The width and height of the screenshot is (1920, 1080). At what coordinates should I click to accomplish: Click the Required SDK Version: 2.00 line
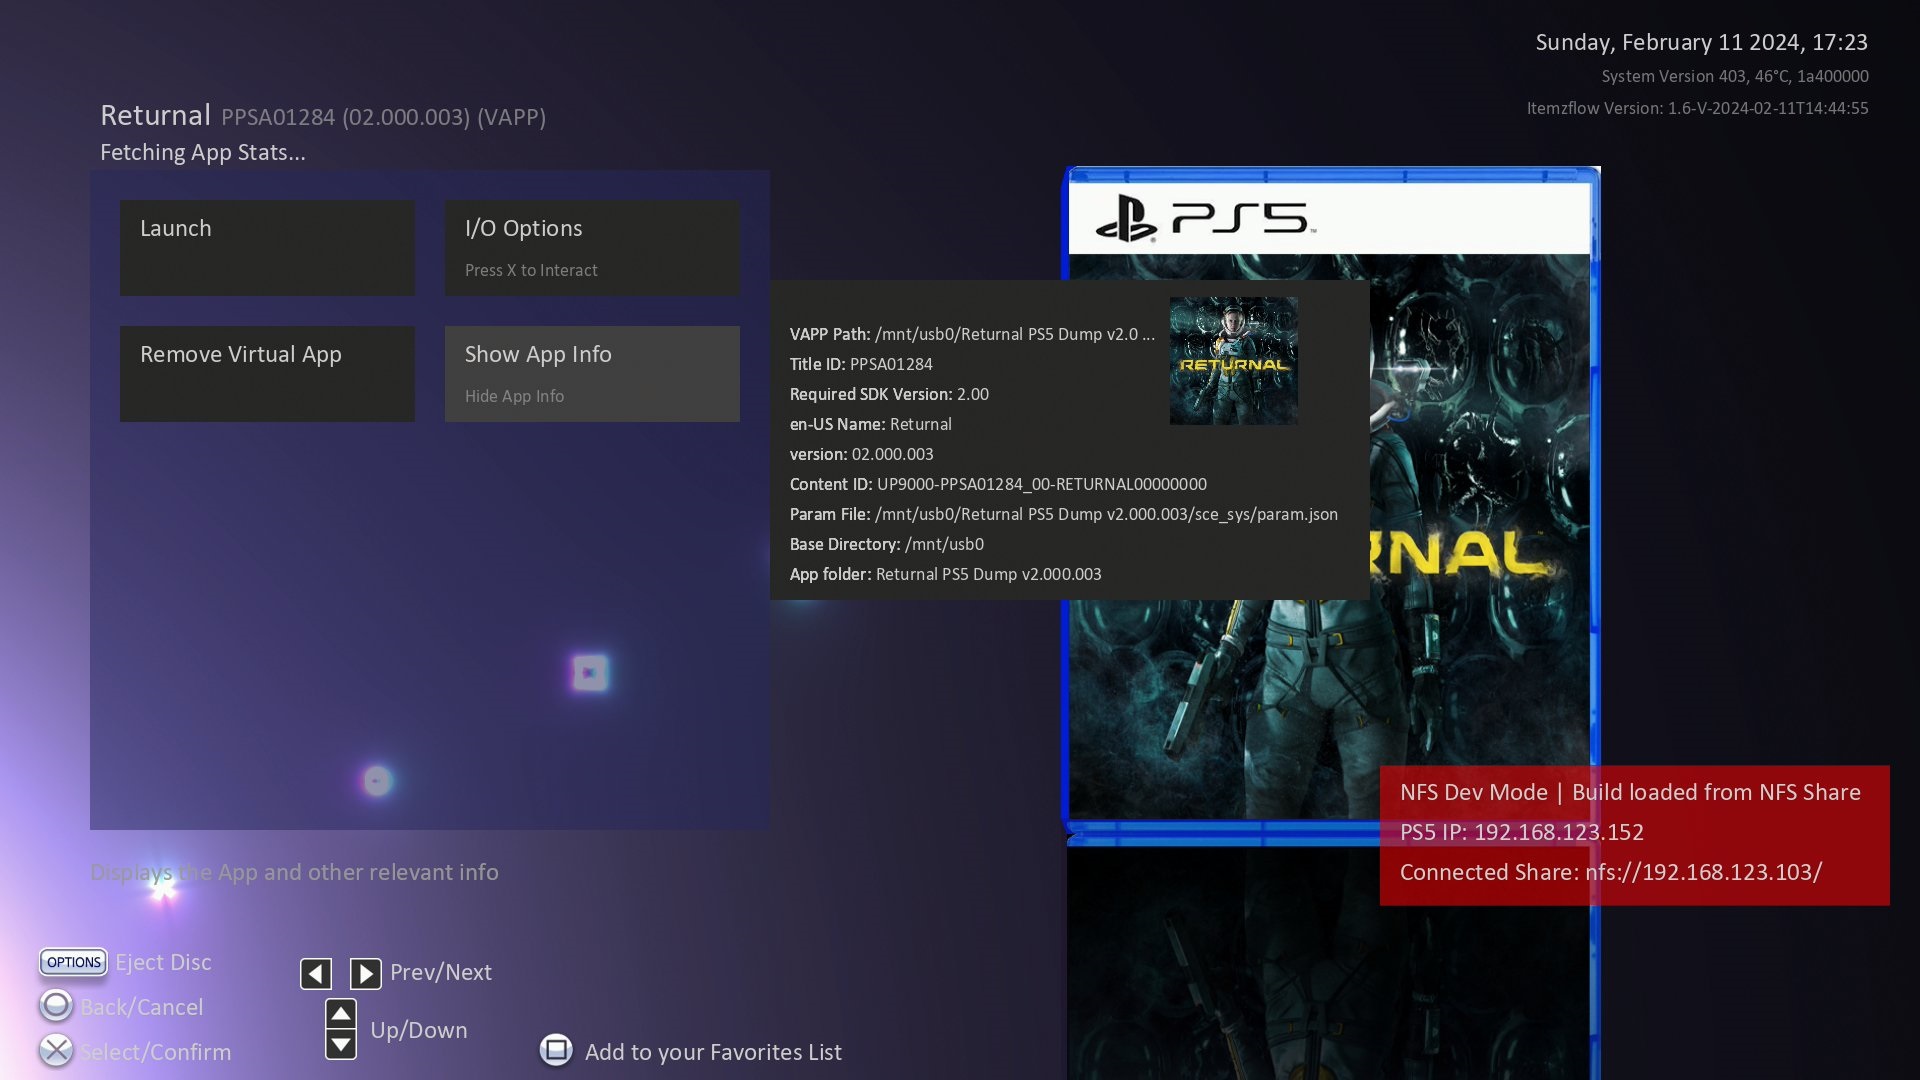click(x=889, y=394)
